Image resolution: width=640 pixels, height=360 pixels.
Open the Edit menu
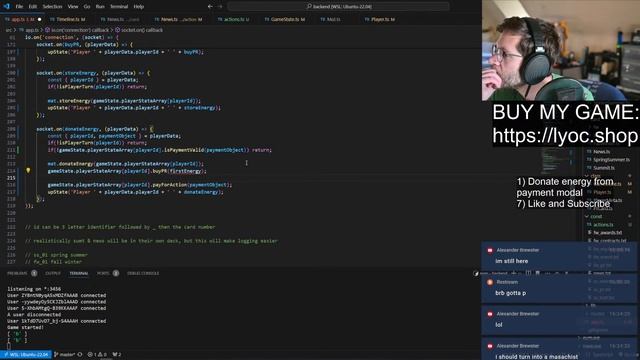33,7
